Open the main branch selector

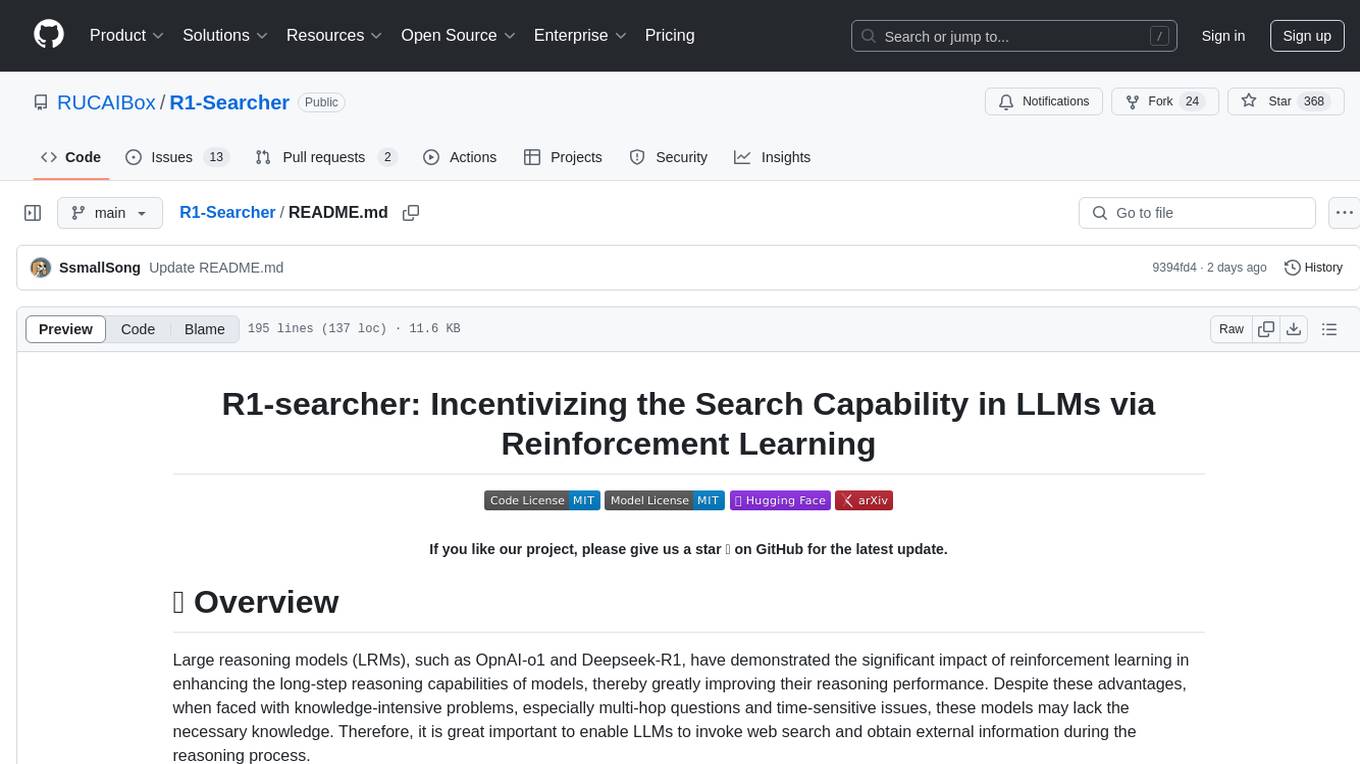tap(110, 213)
